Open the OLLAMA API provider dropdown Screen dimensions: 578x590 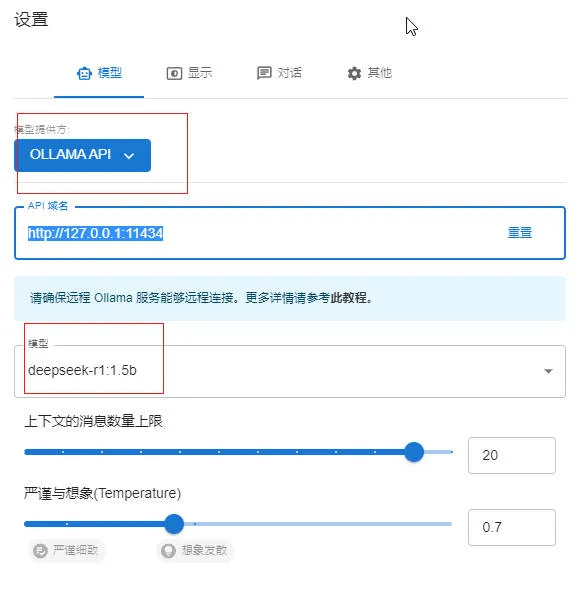tap(82, 155)
